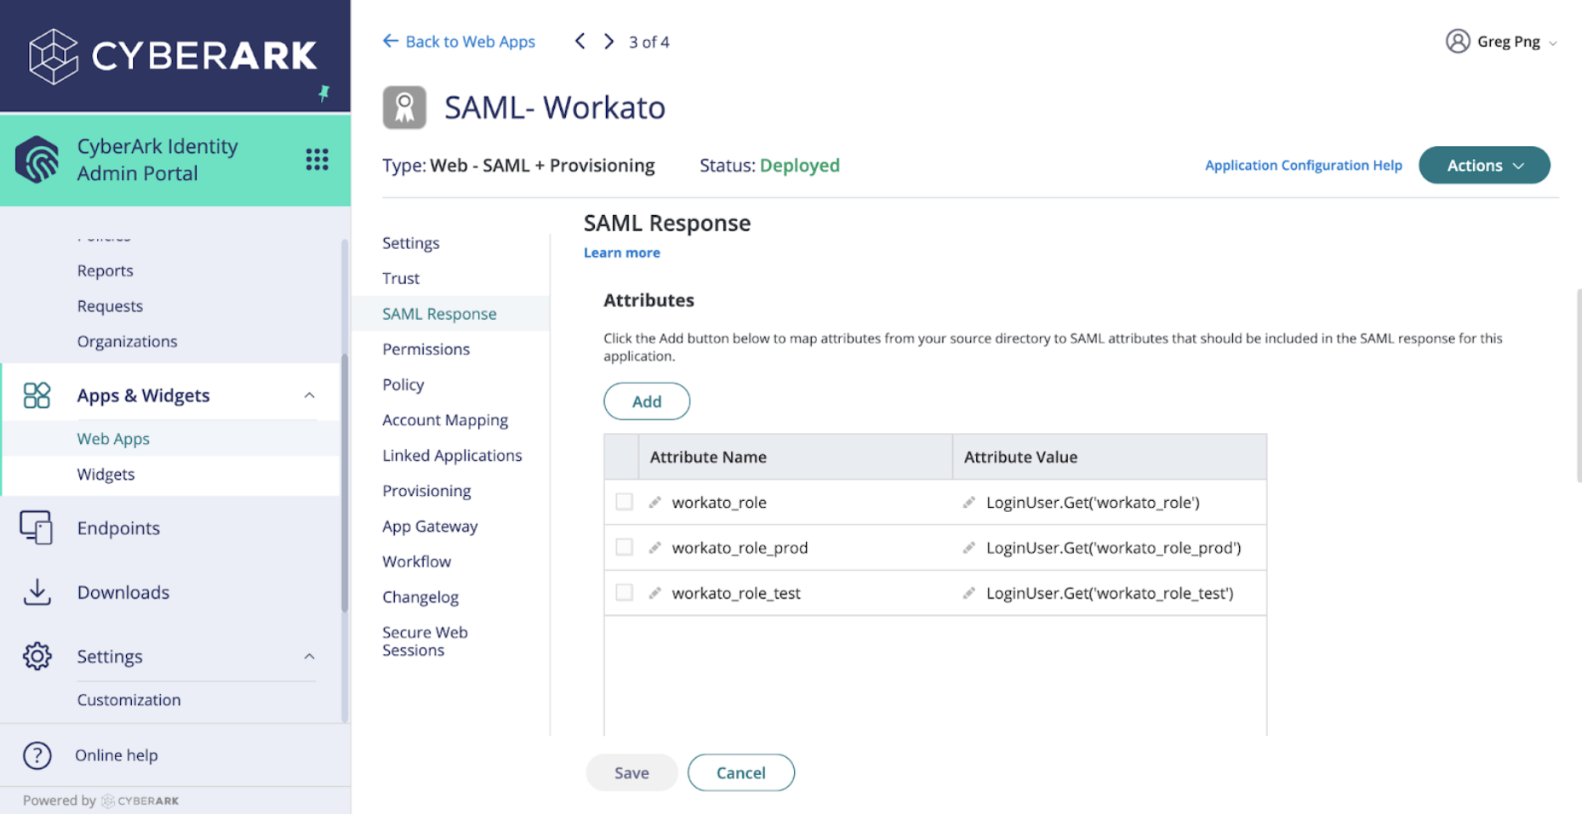The width and height of the screenshot is (1582, 816).
Task: Click the CyberArk logo icon
Action: click(x=53, y=56)
